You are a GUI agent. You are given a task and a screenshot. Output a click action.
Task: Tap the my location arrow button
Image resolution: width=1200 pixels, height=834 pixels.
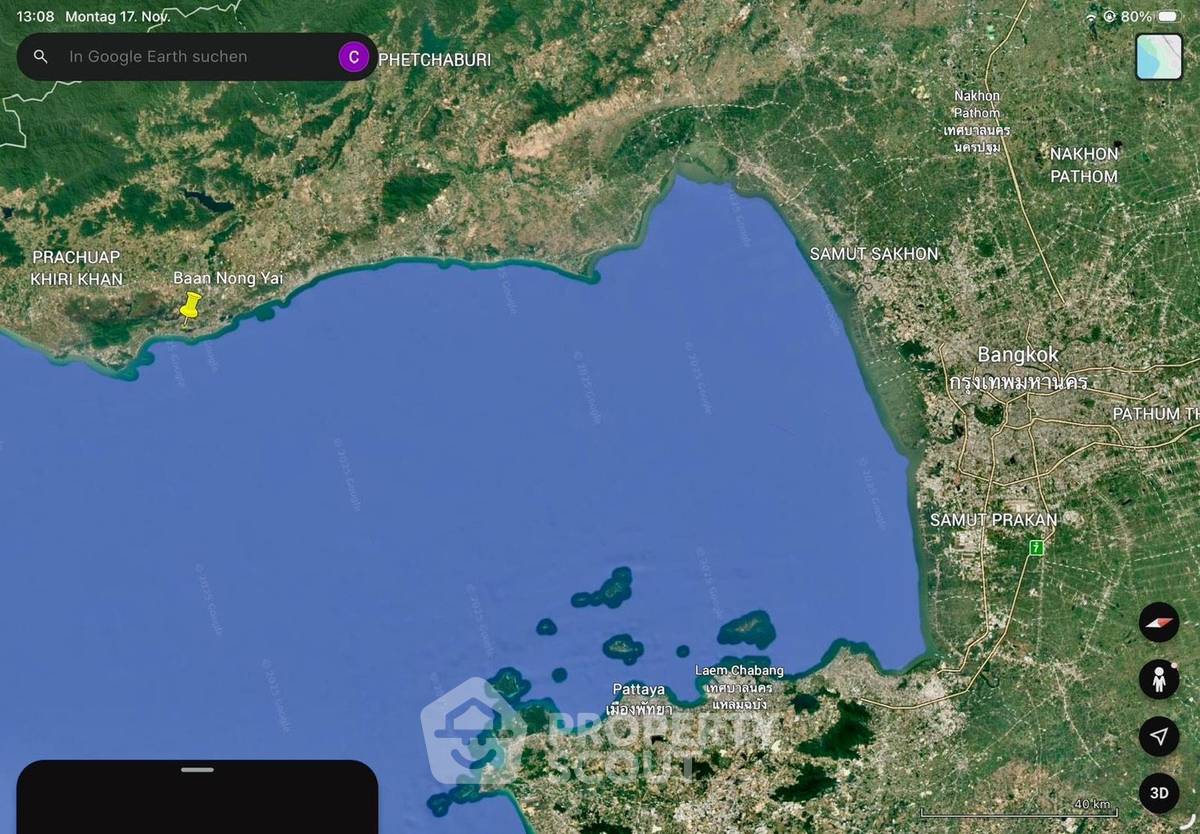(x=1158, y=737)
